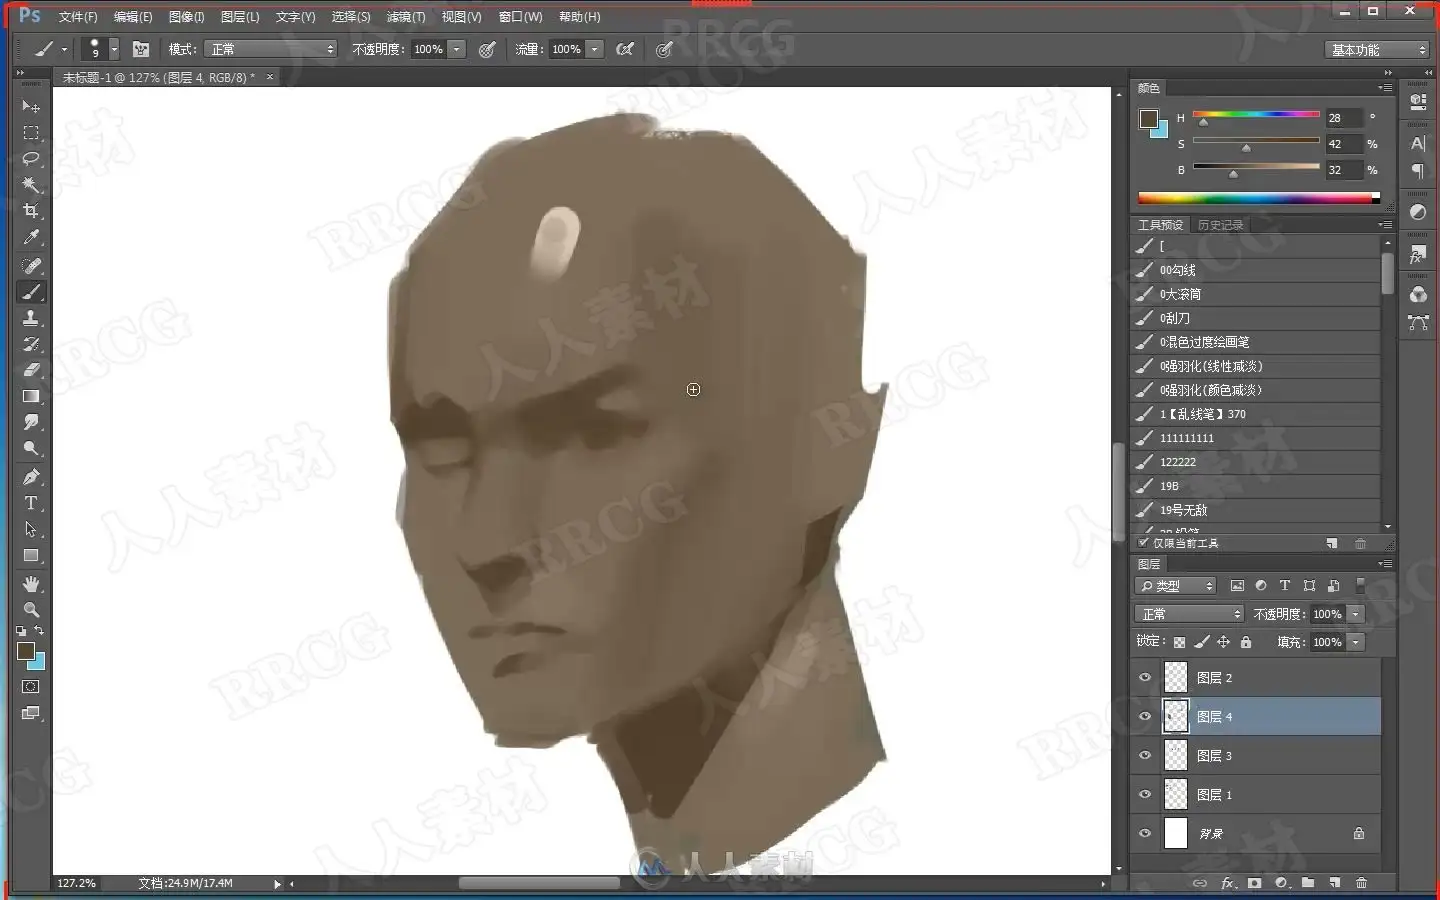Select the Eraser tool

click(x=31, y=370)
